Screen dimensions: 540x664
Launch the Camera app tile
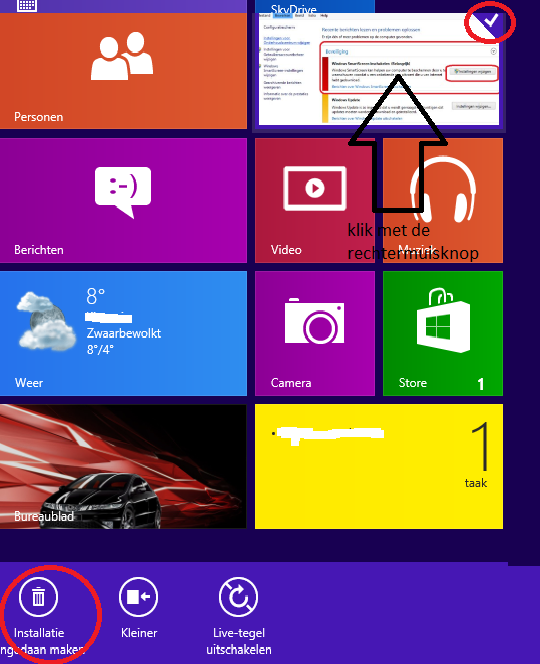[315, 333]
